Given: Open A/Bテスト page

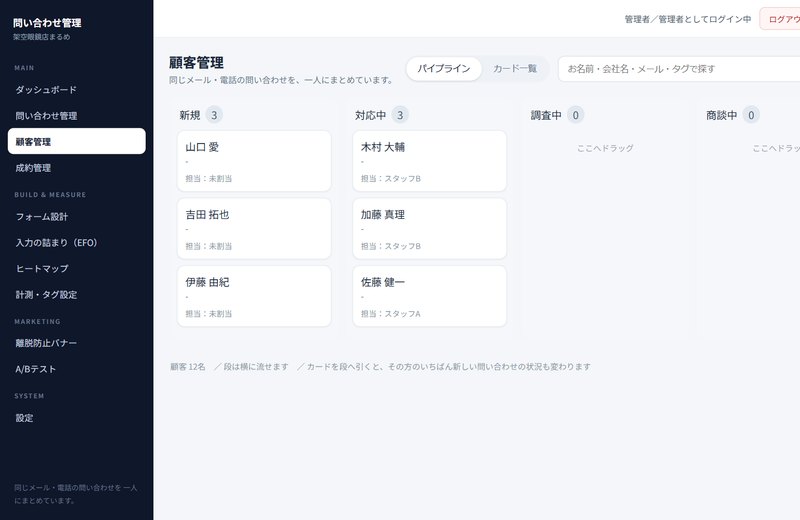Looking at the screenshot, I should pyautogui.click(x=77, y=369).
